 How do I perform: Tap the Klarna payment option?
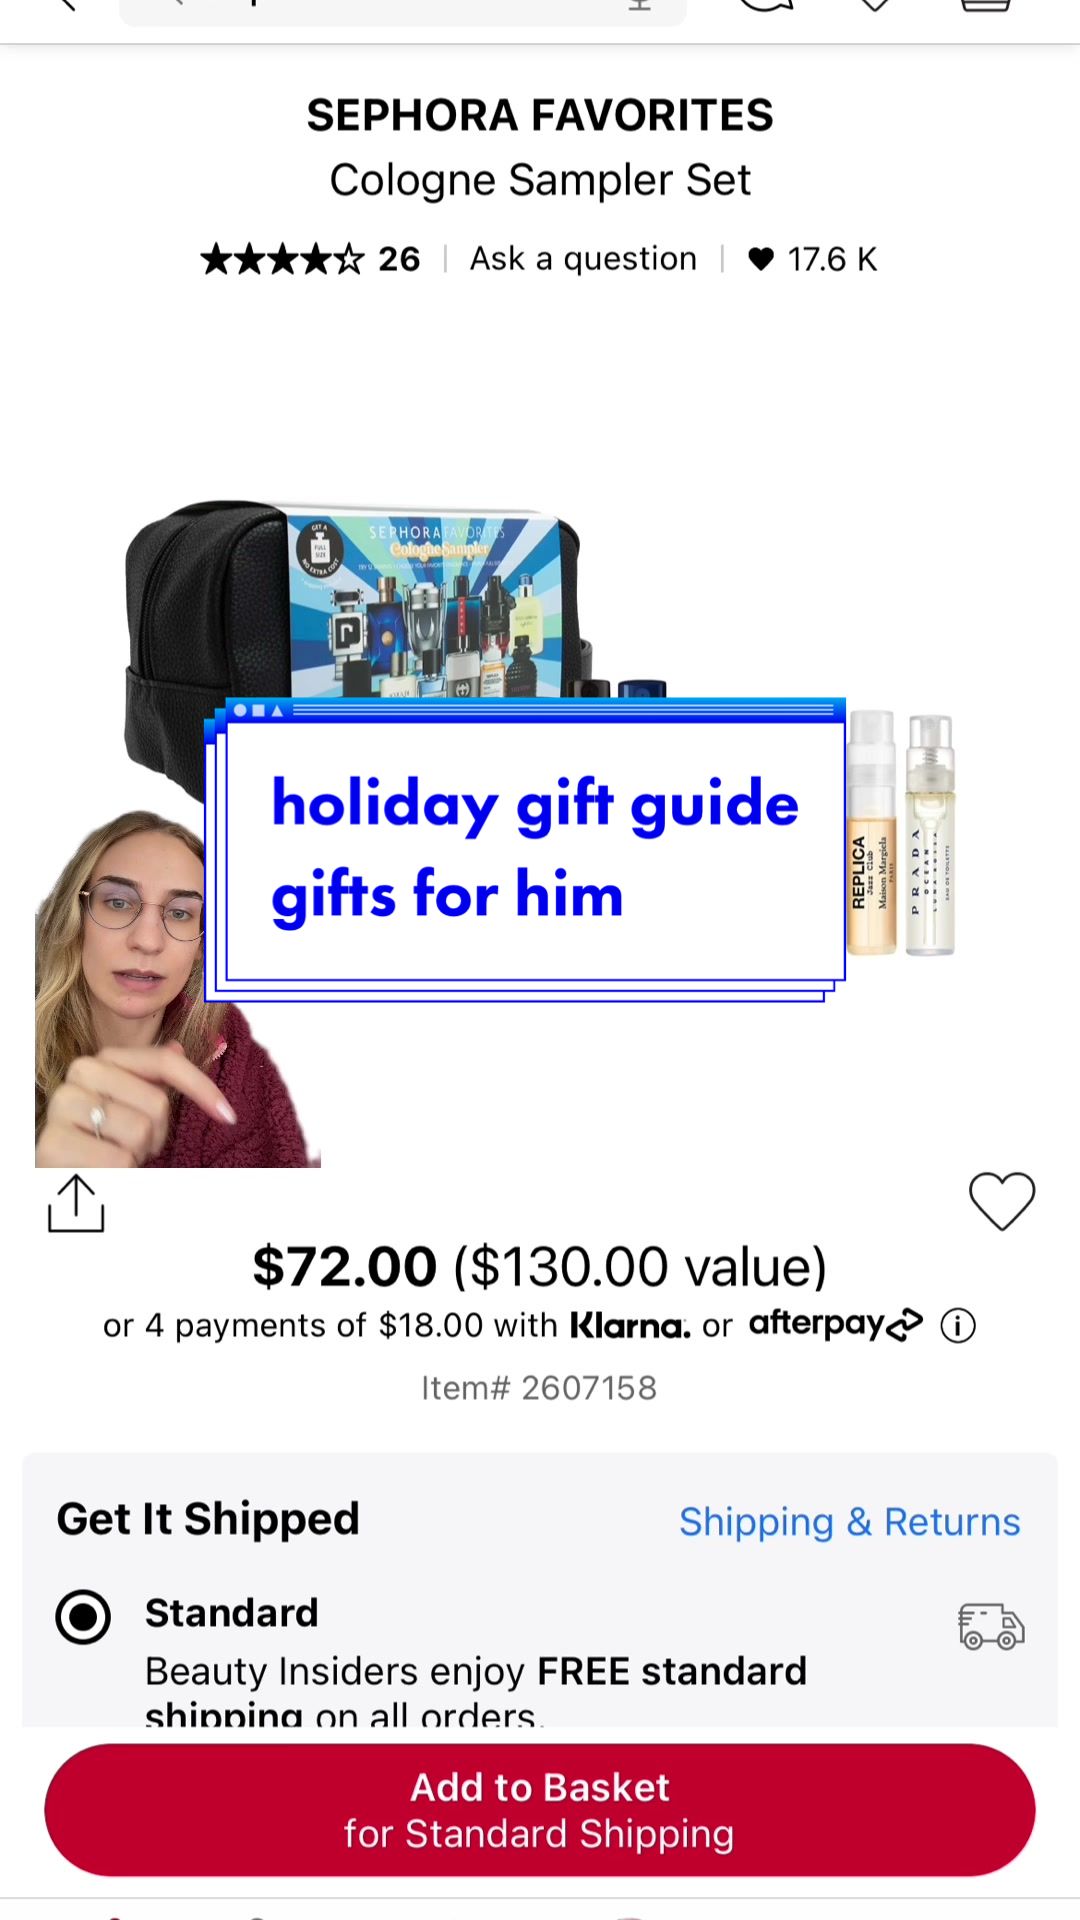tap(630, 1327)
